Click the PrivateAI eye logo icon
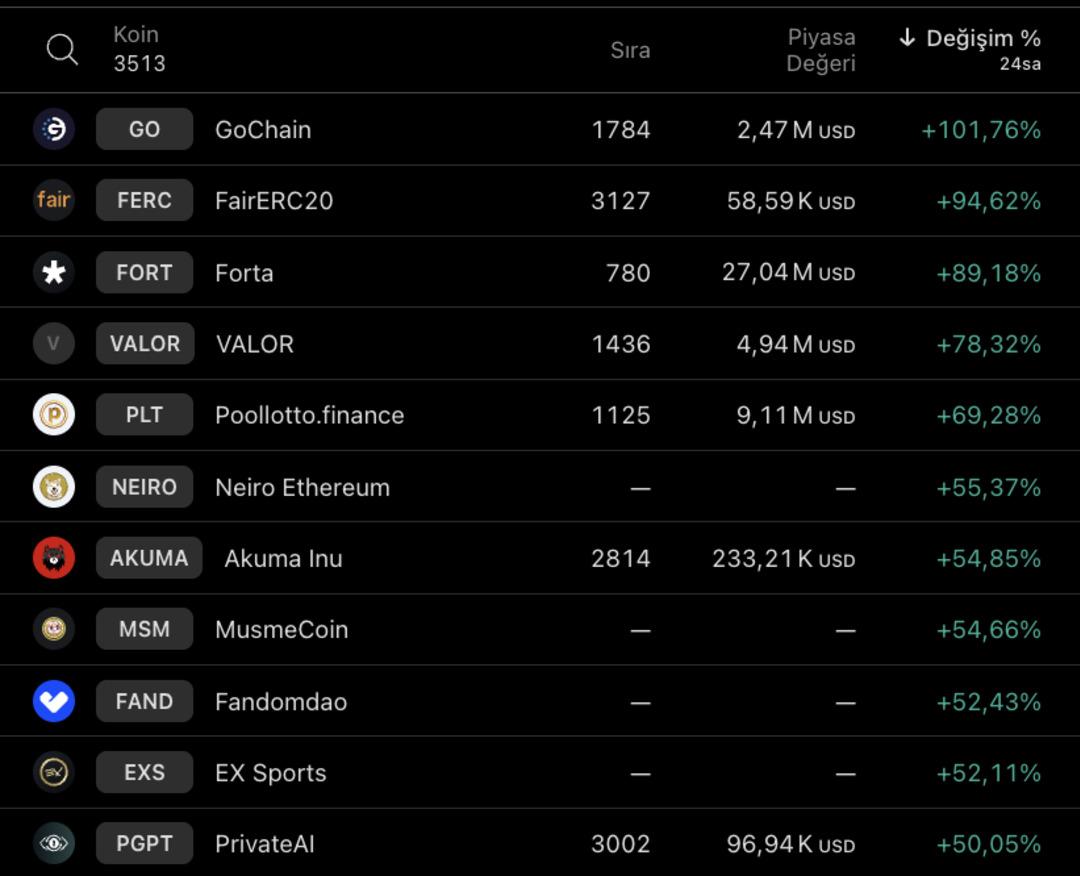The height and width of the screenshot is (876, 1080). coord(54,844)
